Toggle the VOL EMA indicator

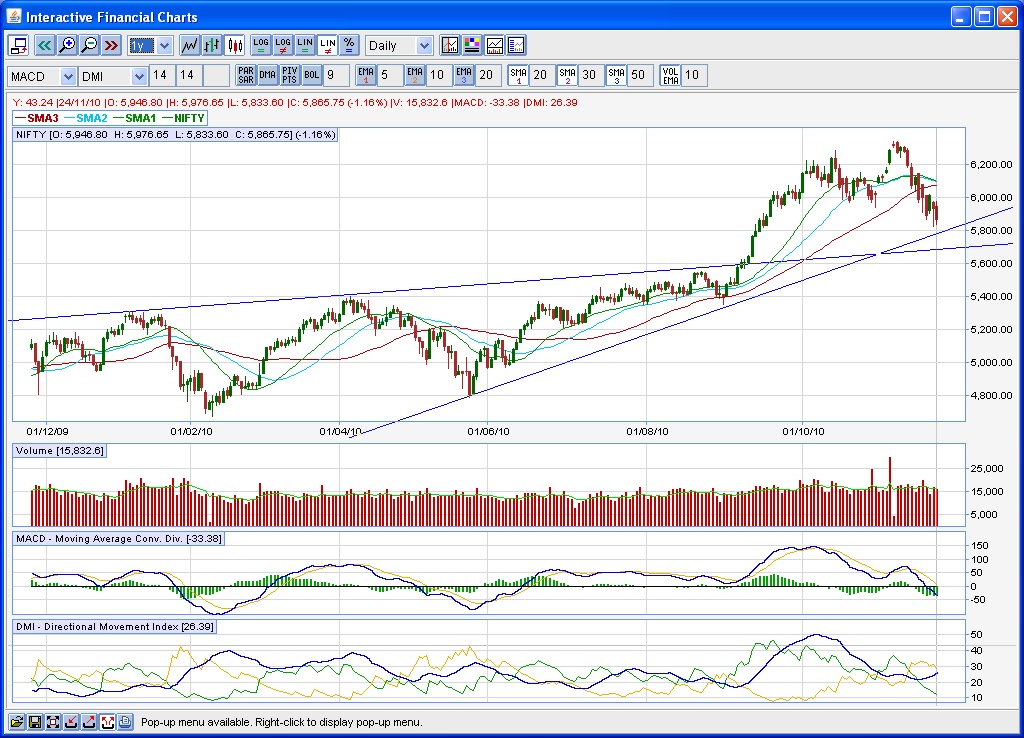(x=670, y=75)
